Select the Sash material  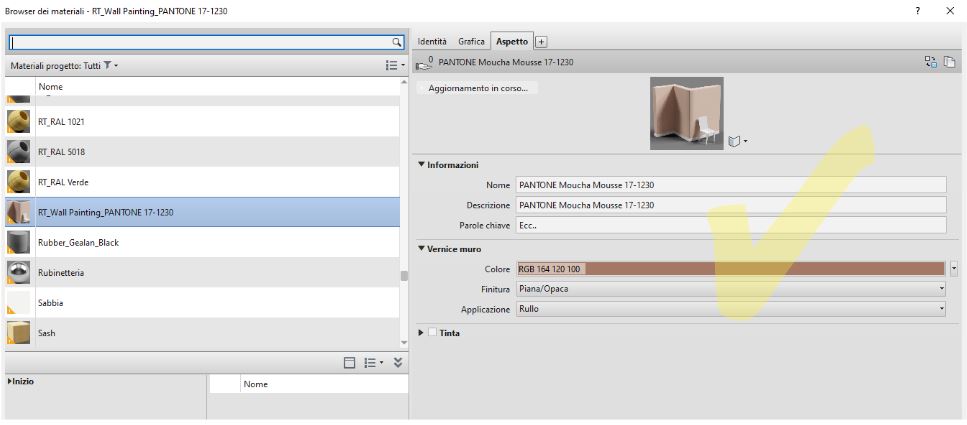click(x=202, y=333)
